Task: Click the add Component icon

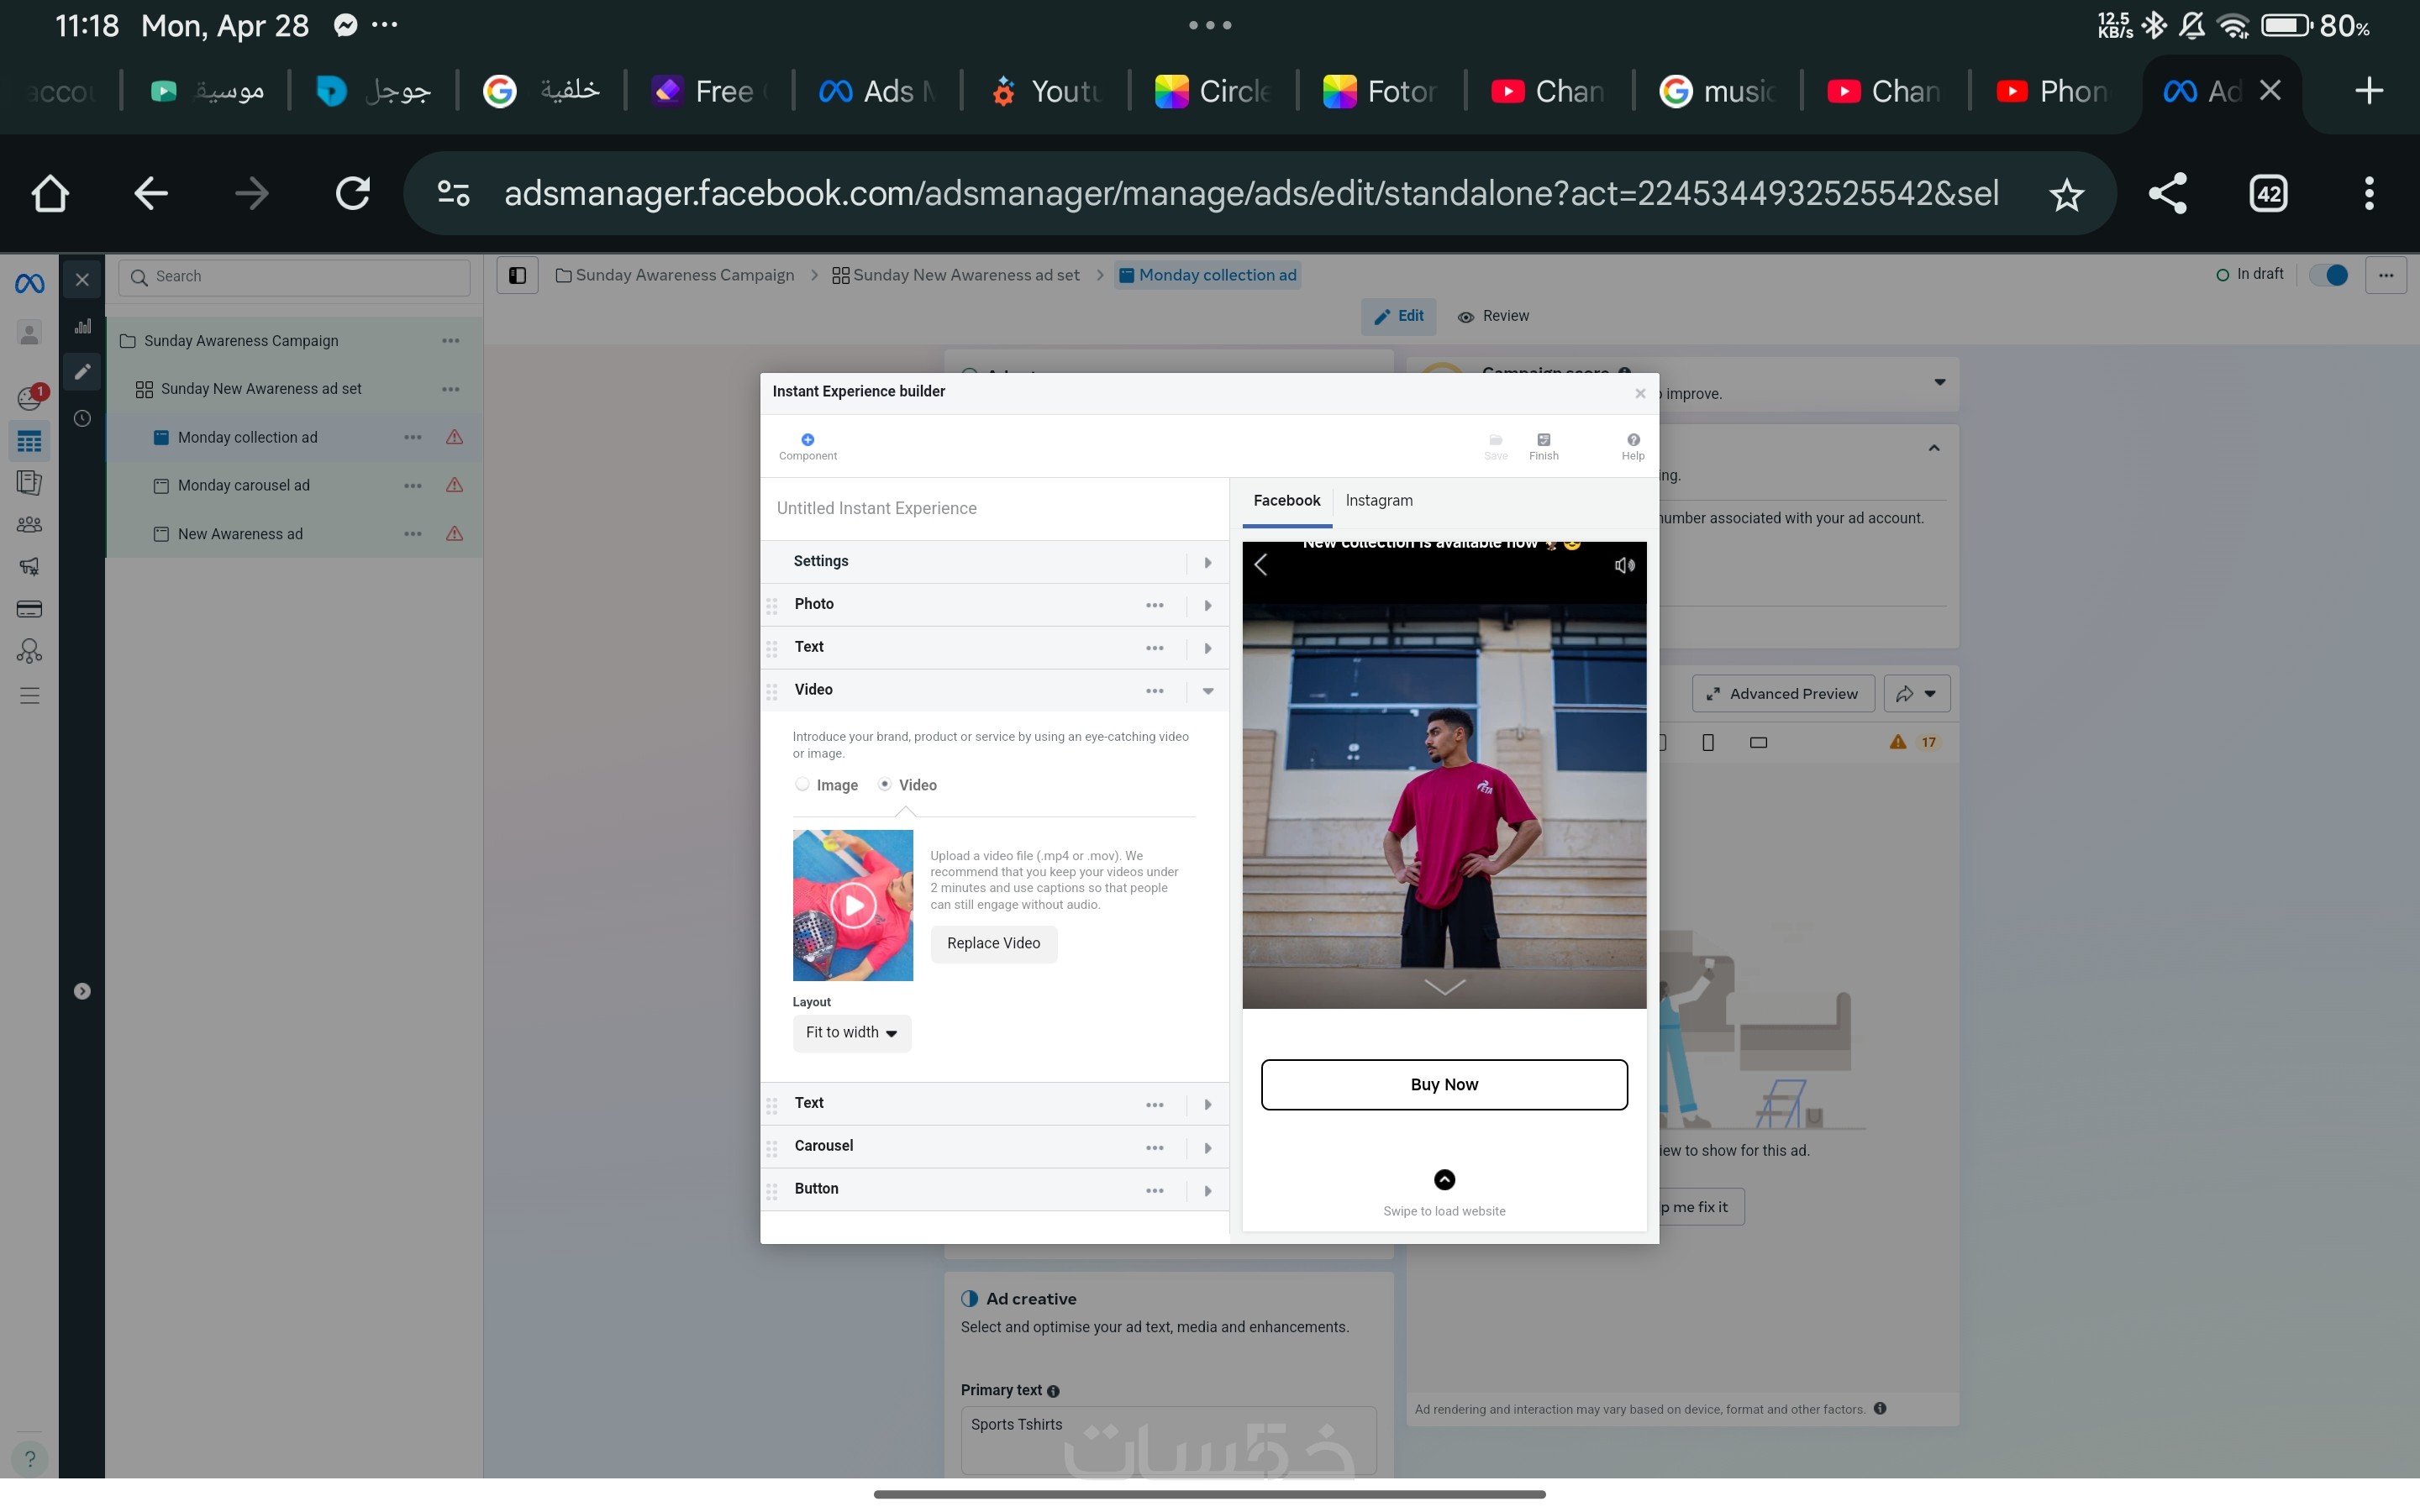Action: pos(807,440)
